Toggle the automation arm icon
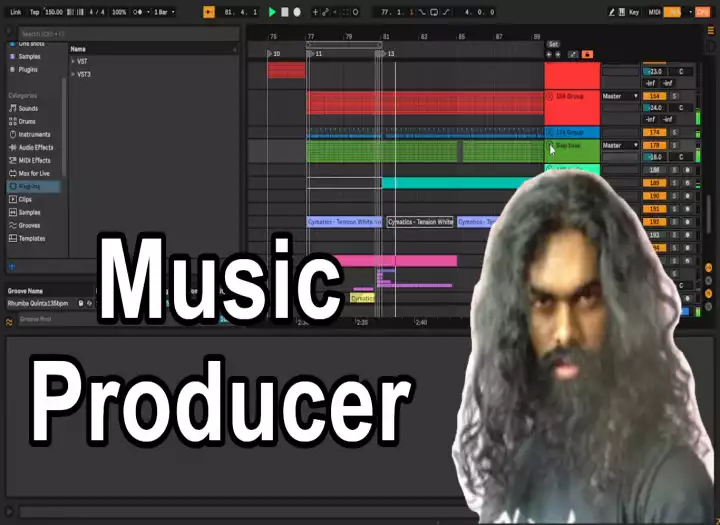 [x=325, y=12]
